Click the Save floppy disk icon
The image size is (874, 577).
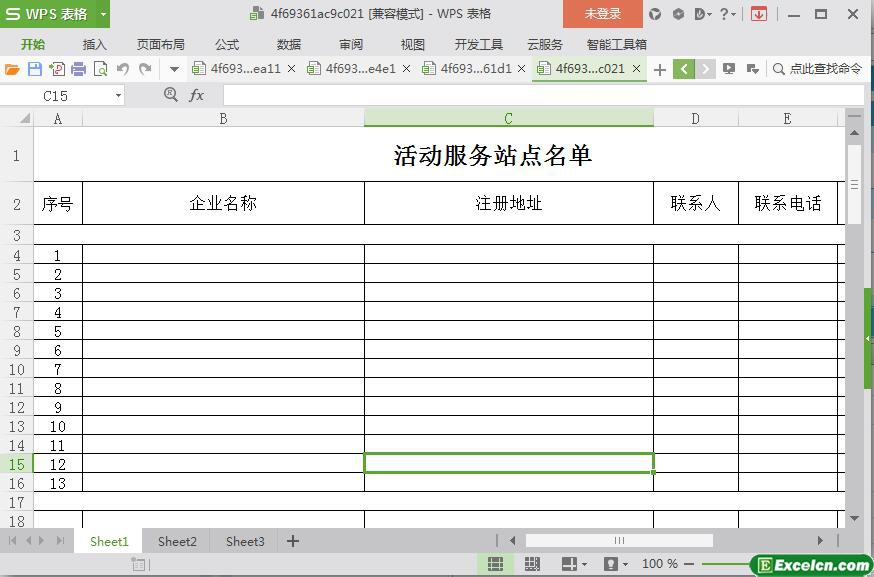[35, 69]
